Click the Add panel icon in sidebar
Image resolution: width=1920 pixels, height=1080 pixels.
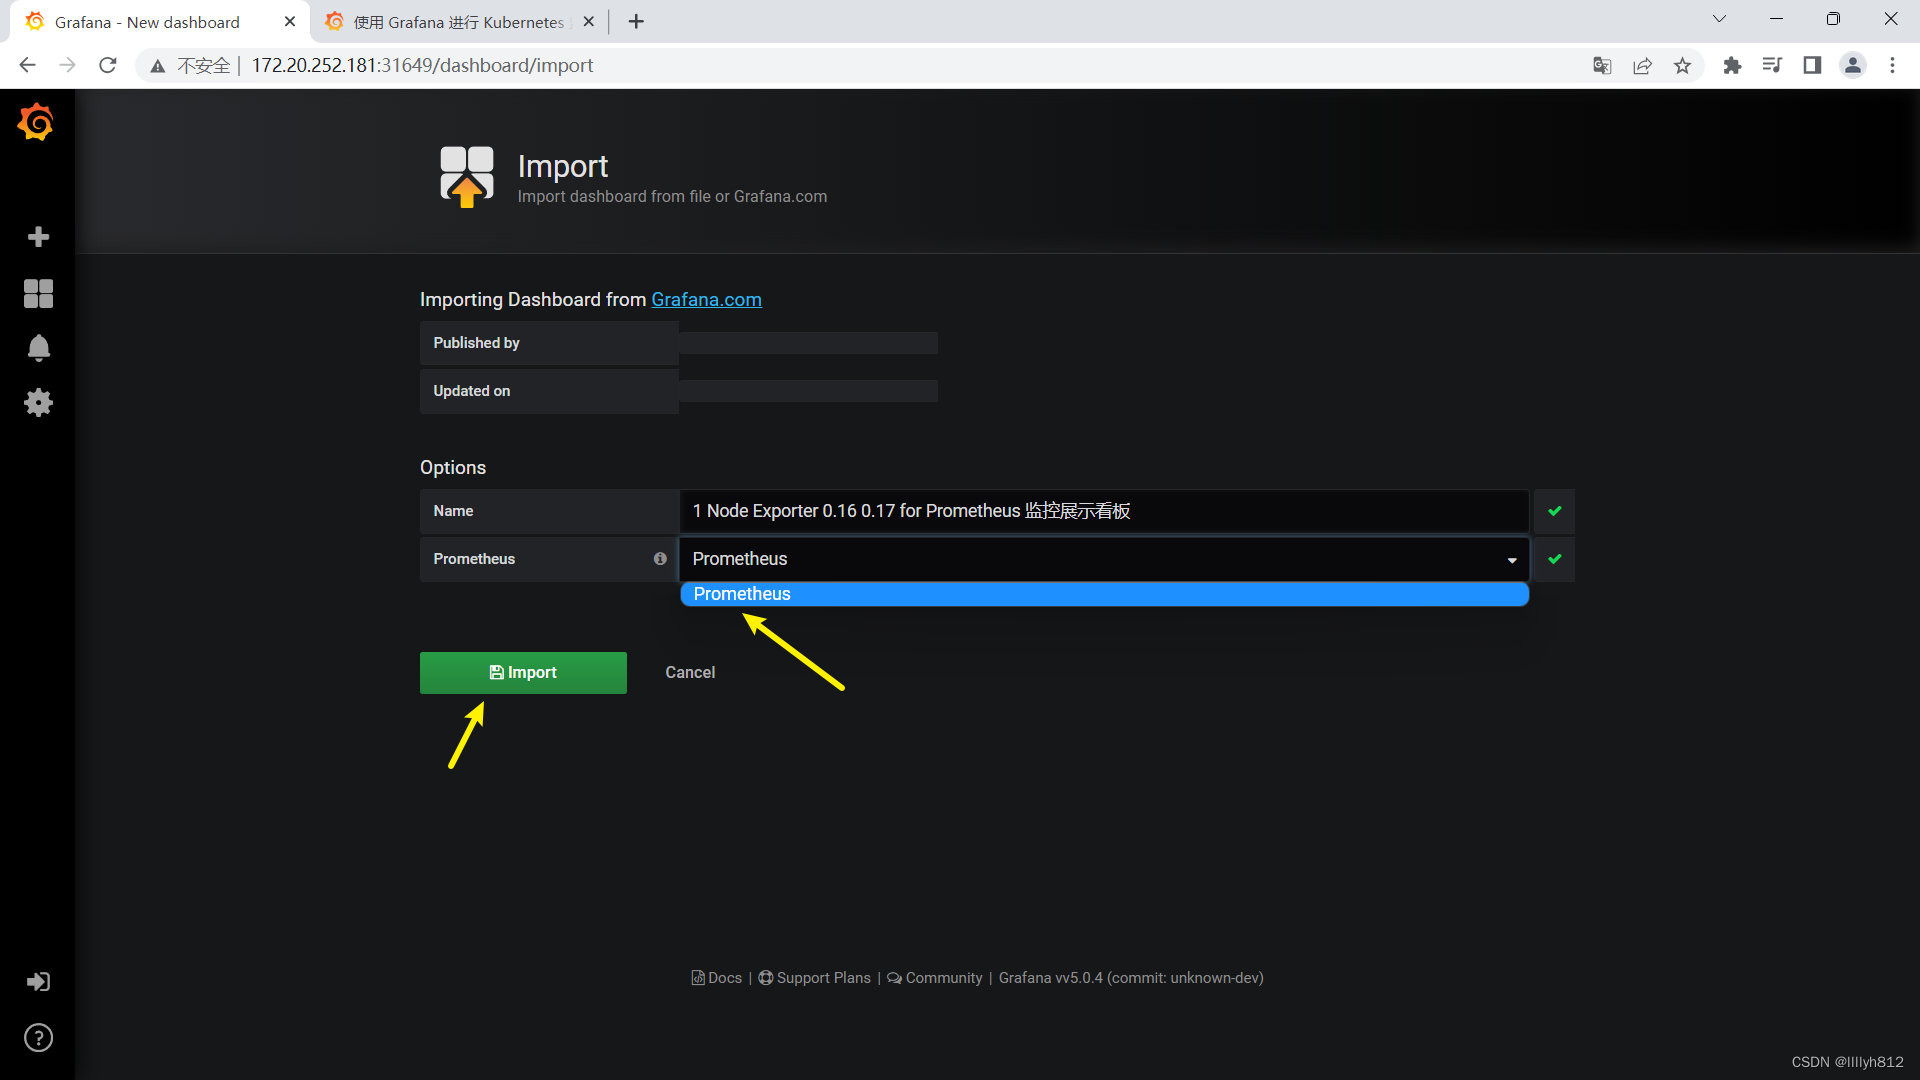coord(37,237)
